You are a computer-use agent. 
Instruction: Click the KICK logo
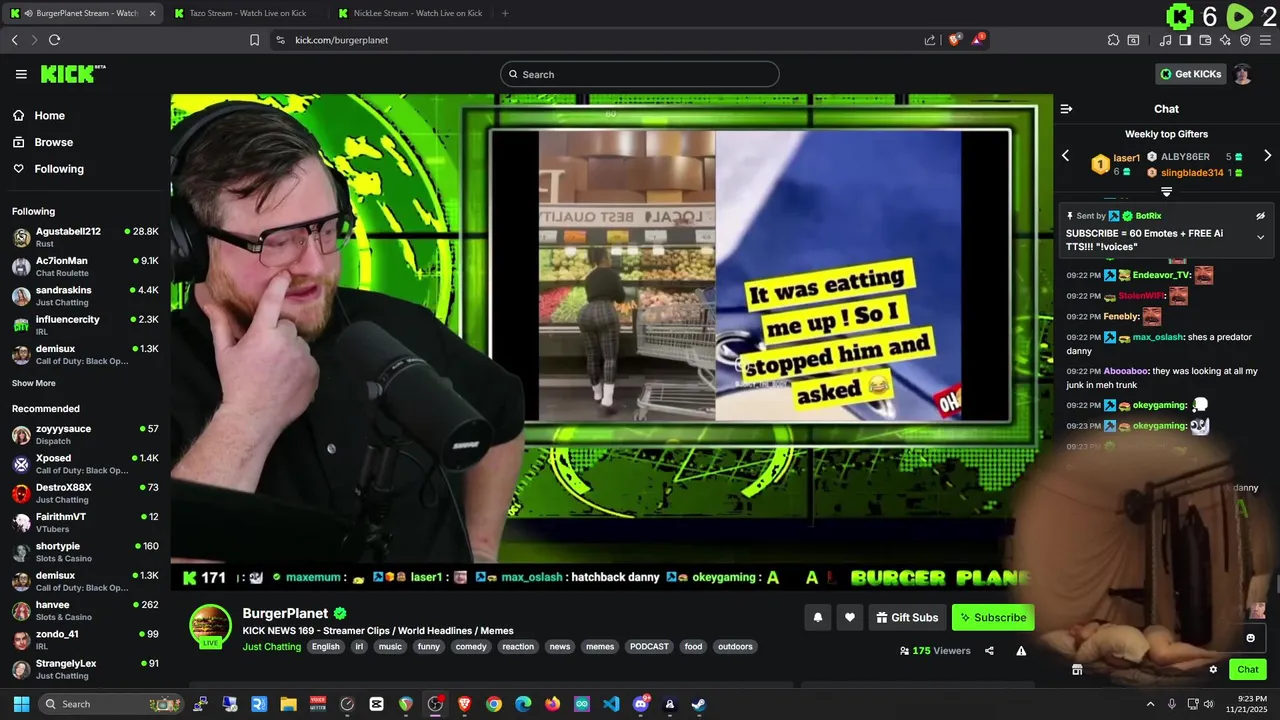73,74
